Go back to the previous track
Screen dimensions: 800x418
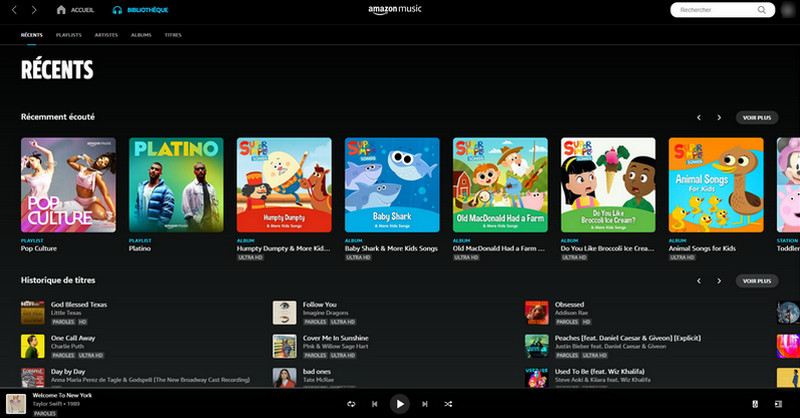(375, 403)
